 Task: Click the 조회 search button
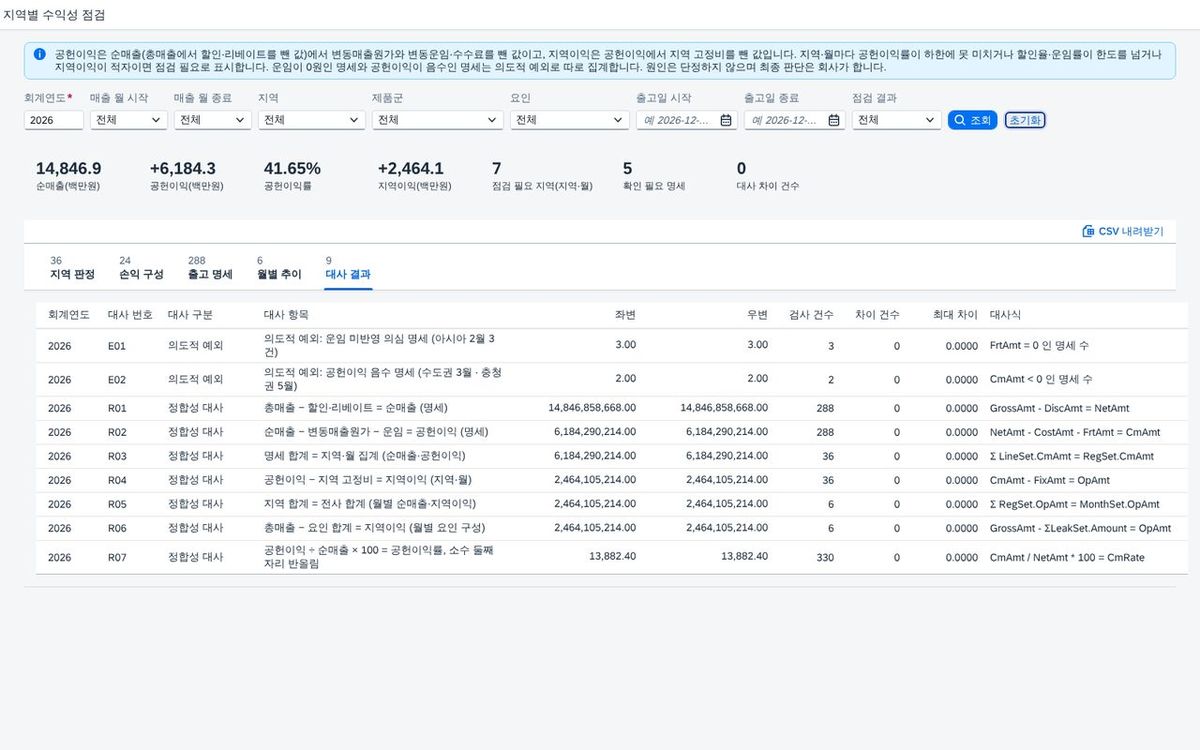pos(972,120)
